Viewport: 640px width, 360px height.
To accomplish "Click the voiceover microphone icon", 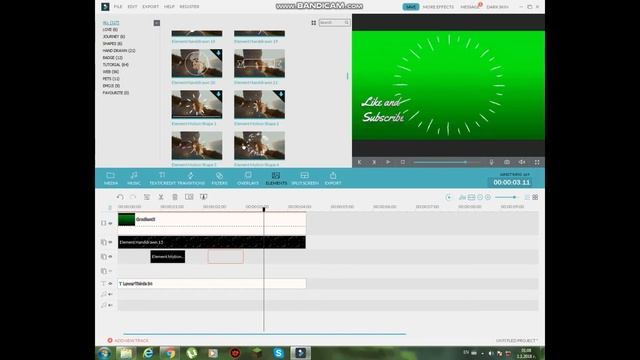I will click(491, 162).
